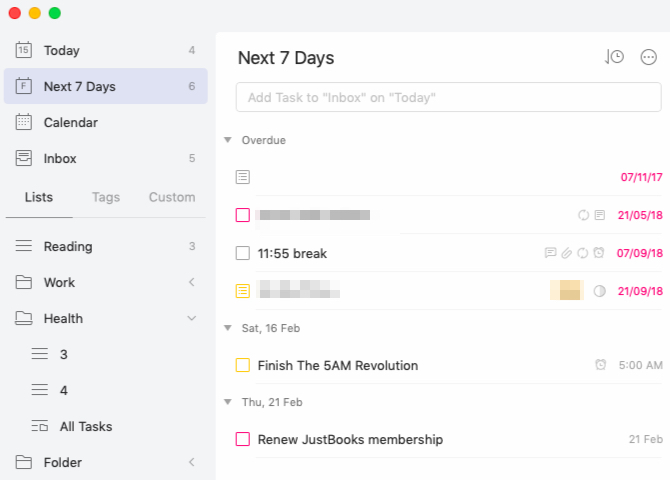Switch to the Custom tab
670x480 pixels.
172,197
